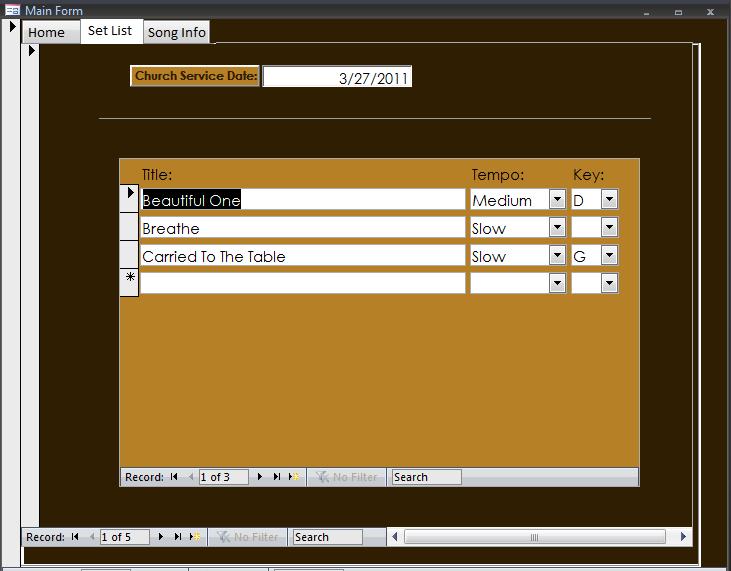Image resolution: width=731 pixels, height=571 pixels.
Task: Click the Tempo: column label
Action: coord(498,175)
